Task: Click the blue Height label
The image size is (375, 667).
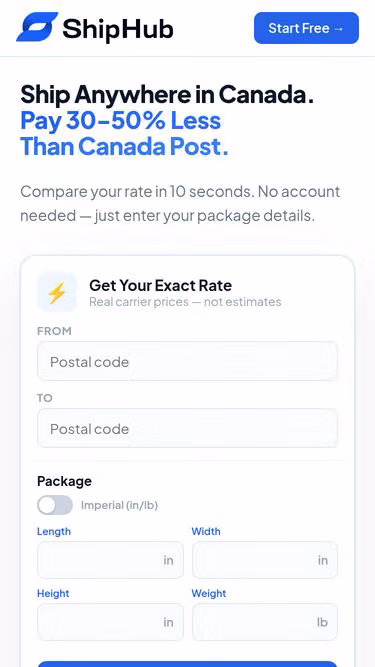Action: (x=53, y=593)
